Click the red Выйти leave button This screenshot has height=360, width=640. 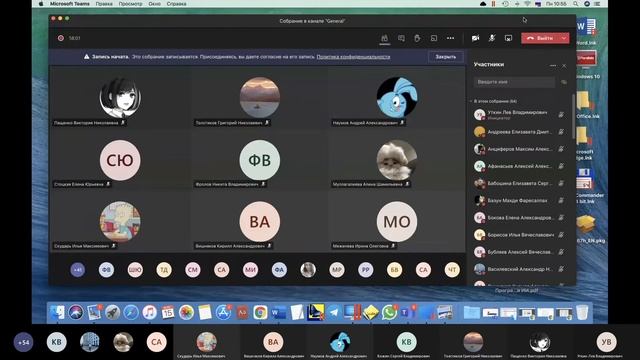click(x=540, y=38)
